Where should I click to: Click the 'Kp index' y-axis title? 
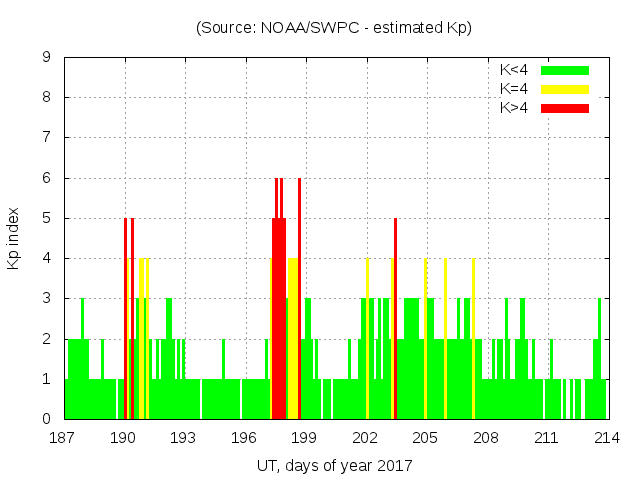(14, 238)
